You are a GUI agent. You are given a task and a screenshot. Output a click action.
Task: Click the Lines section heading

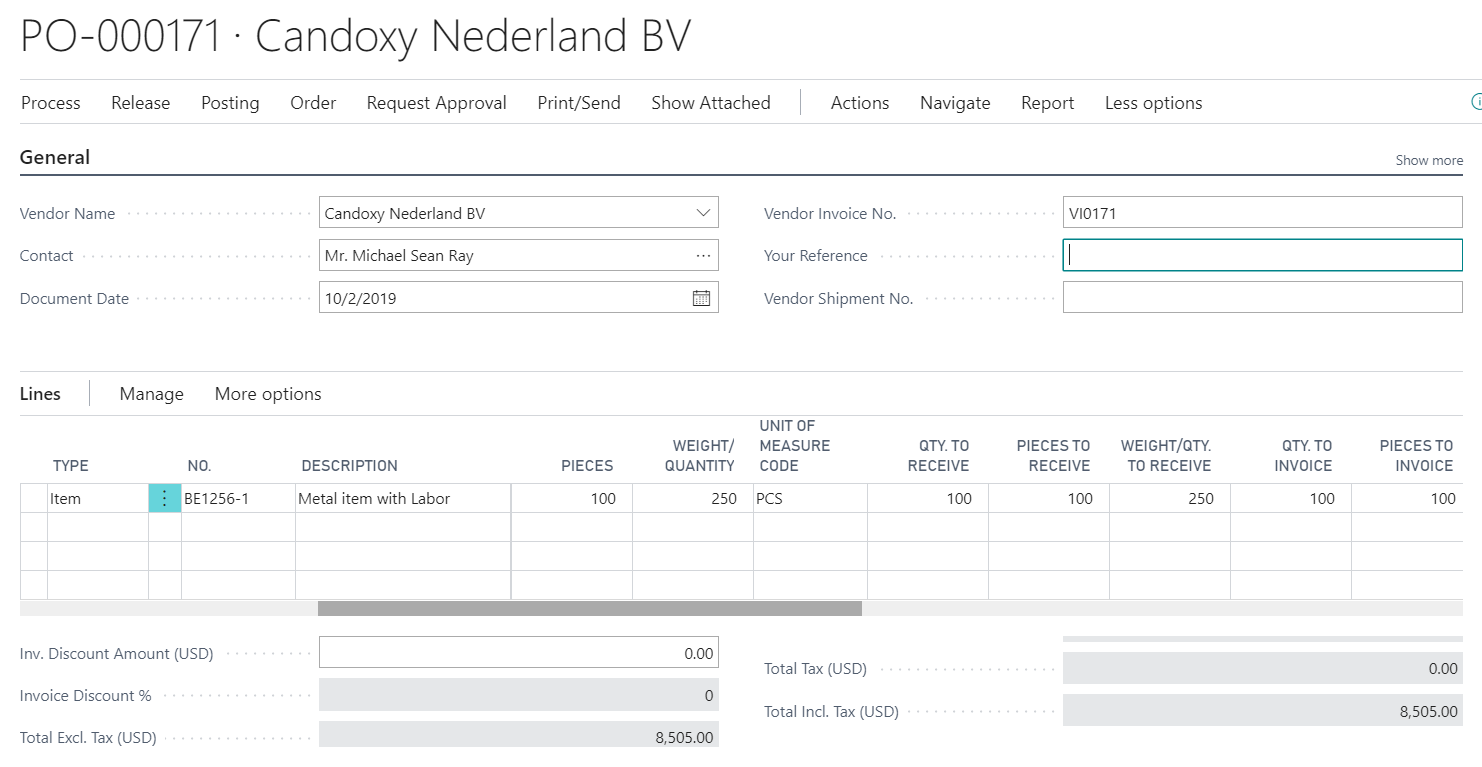pyautogui.click(x=40, y=394)
